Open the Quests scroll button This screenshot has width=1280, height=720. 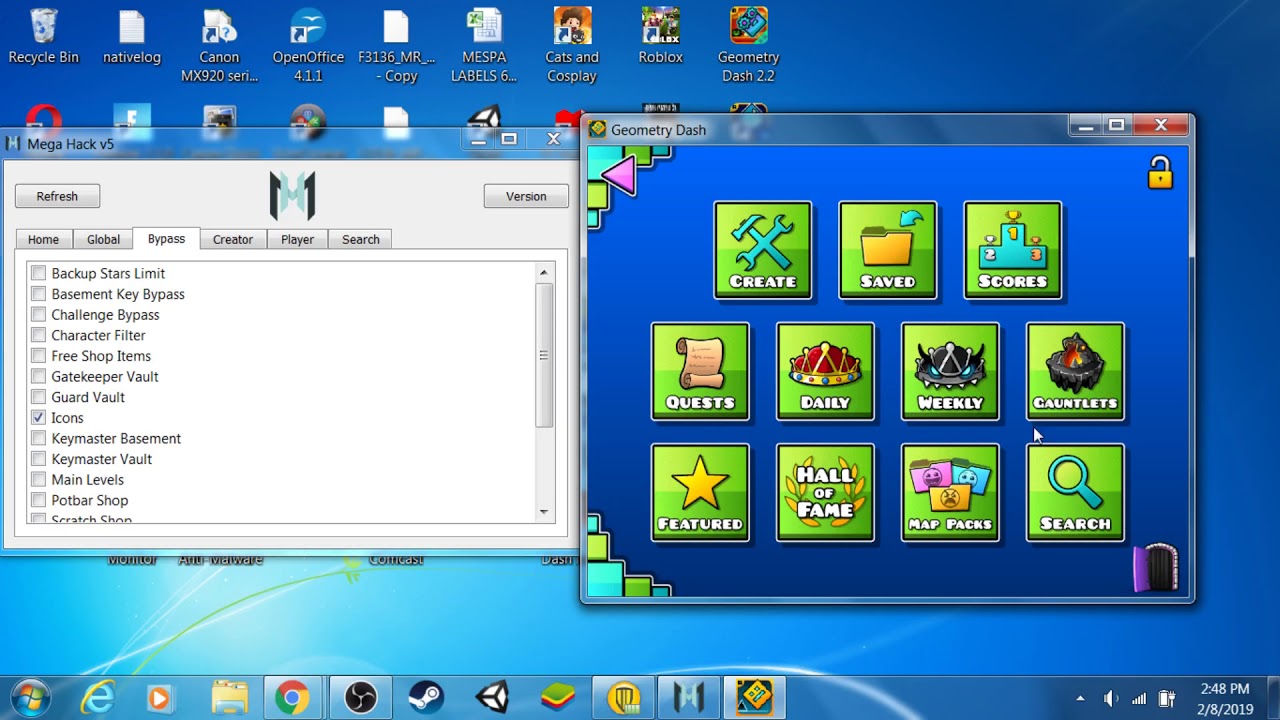pos(700,371)
